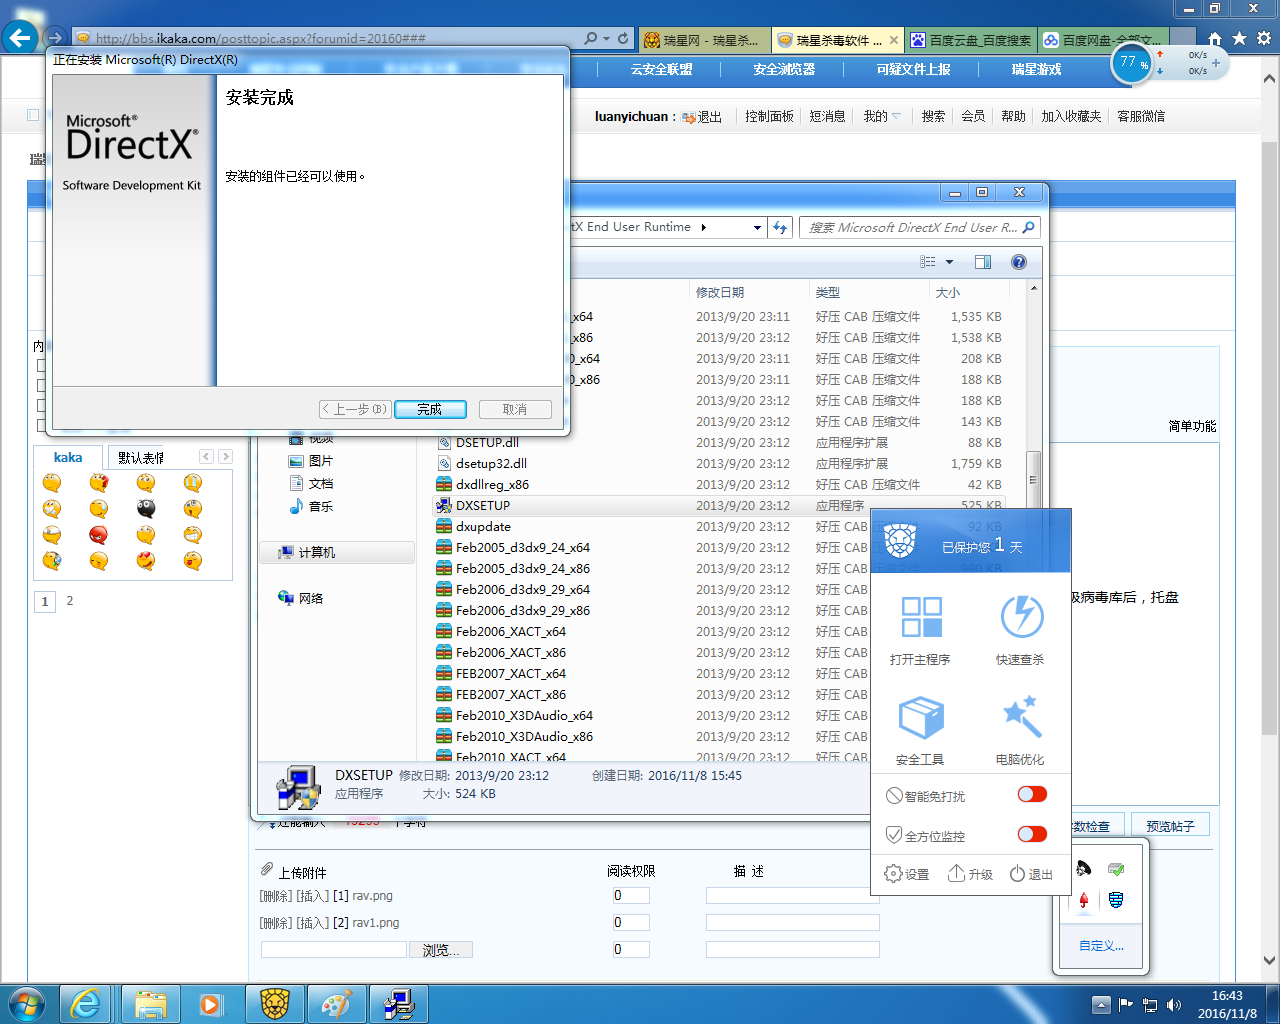Focus Explorer search box for DirectX folder
Image resolution: width=1280 pixels, height=1024 pixels.
[920, 227]
